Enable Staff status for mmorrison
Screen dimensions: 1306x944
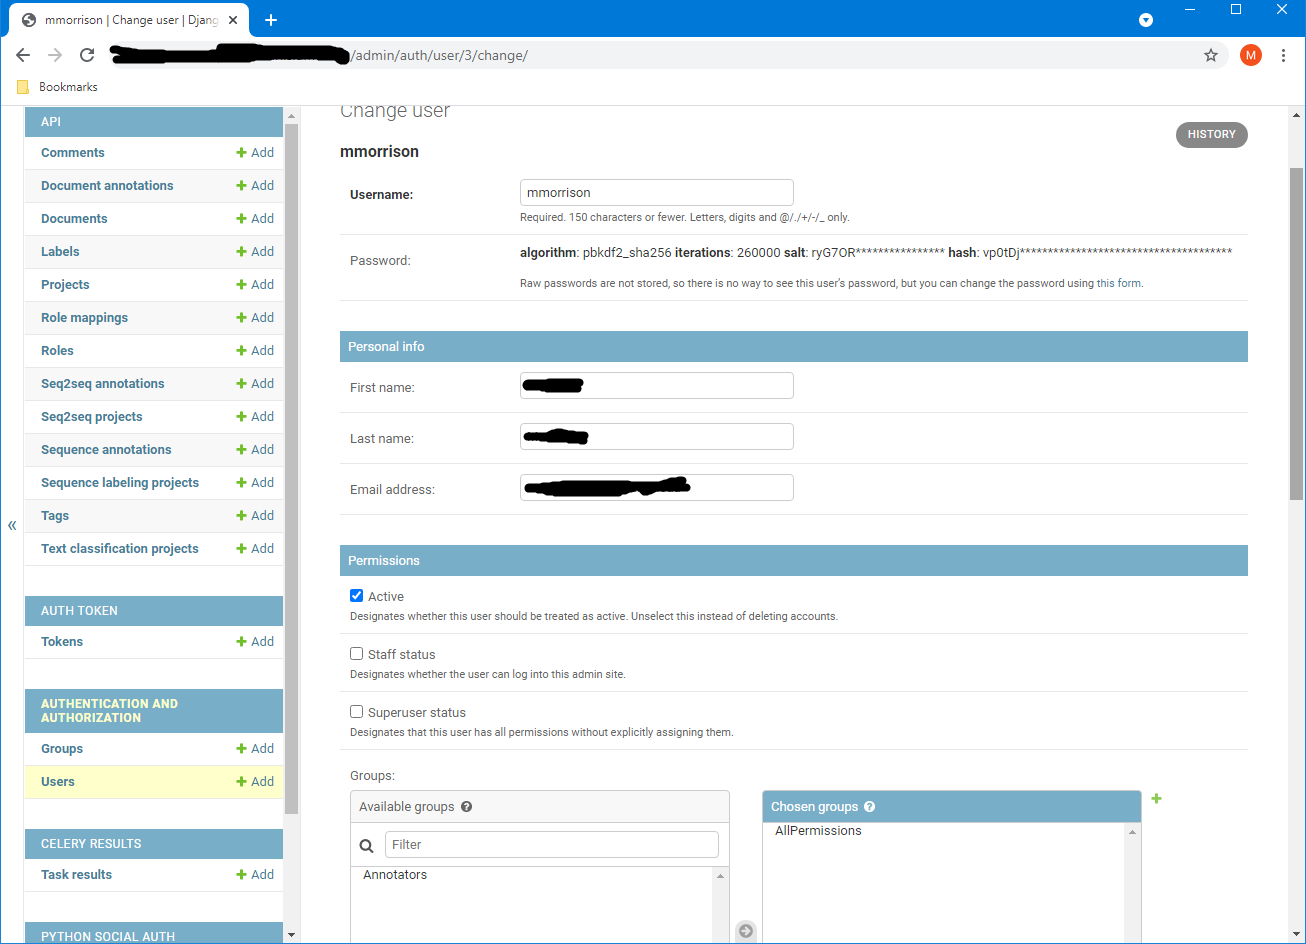coord(356,653)
